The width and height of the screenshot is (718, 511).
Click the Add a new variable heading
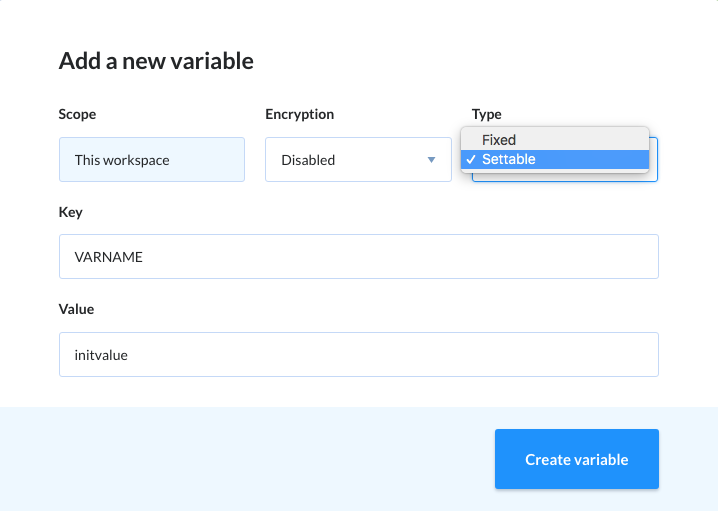[156, 61]
